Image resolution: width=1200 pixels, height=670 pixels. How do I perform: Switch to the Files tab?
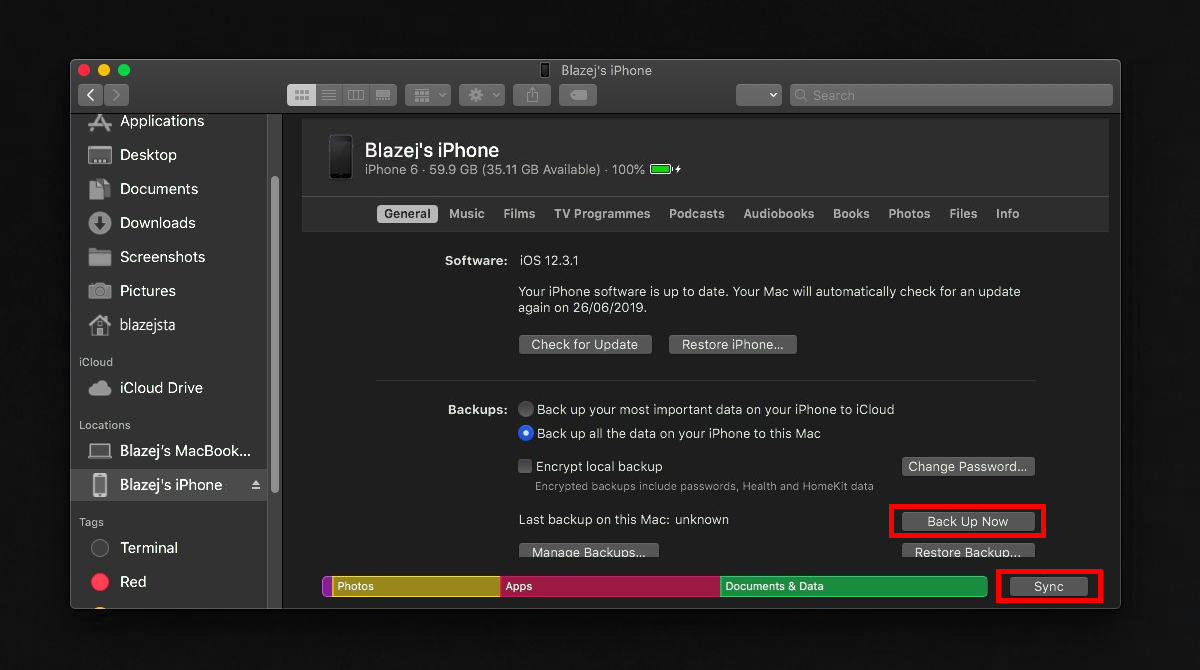(963, 214)
